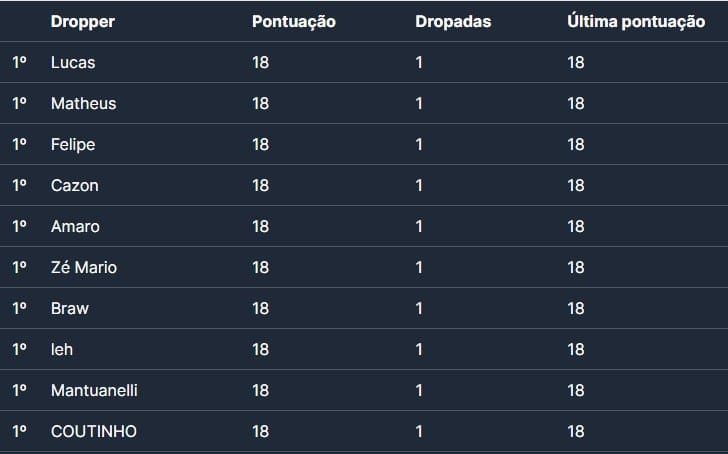This screenshot has height=454, width=728.
Task: Select the Pontuação value in Mantuanelli's row
Action: (x=261, y=391)
